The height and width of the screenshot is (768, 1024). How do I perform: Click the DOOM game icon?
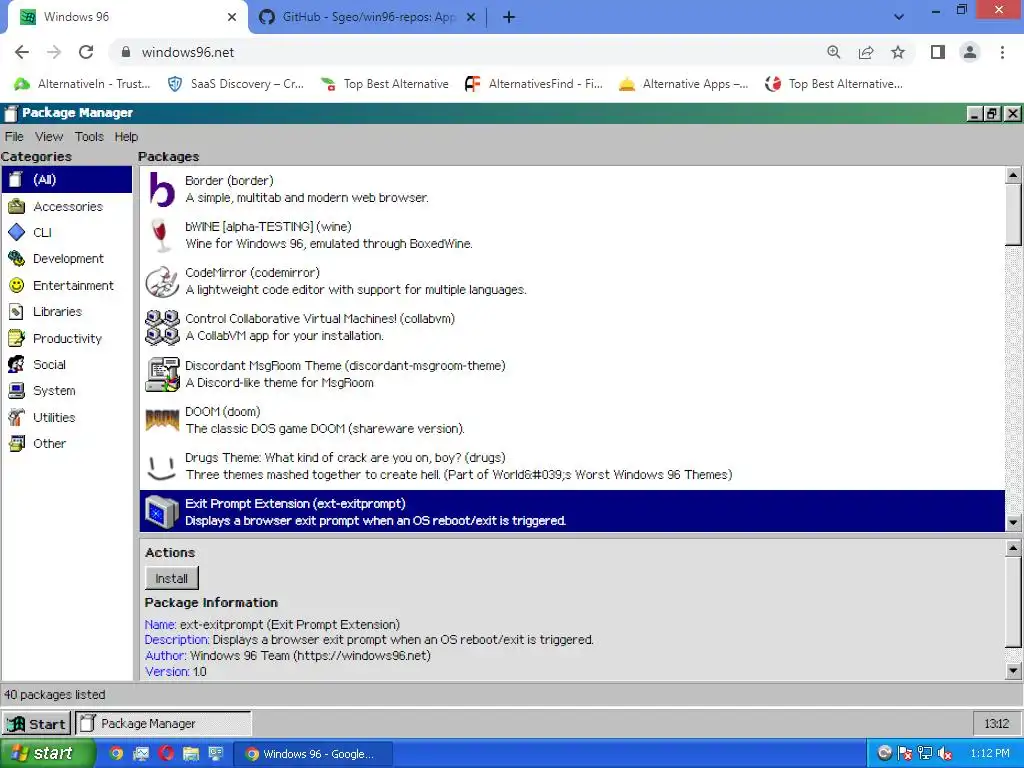(162, 420)
